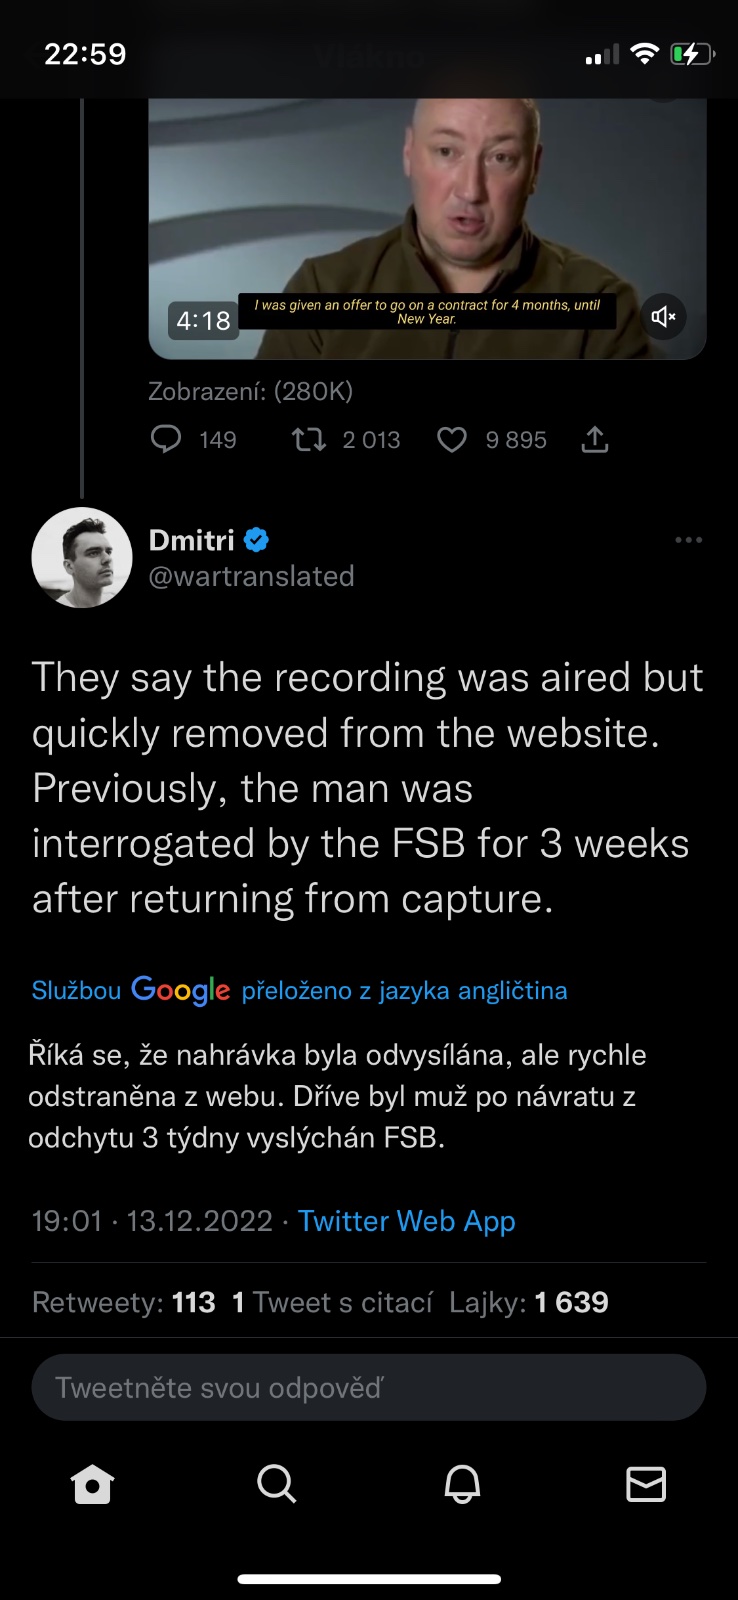Like the video tweet with heart icon
The height and width of the screenshot is (1600, 738).
452,439
